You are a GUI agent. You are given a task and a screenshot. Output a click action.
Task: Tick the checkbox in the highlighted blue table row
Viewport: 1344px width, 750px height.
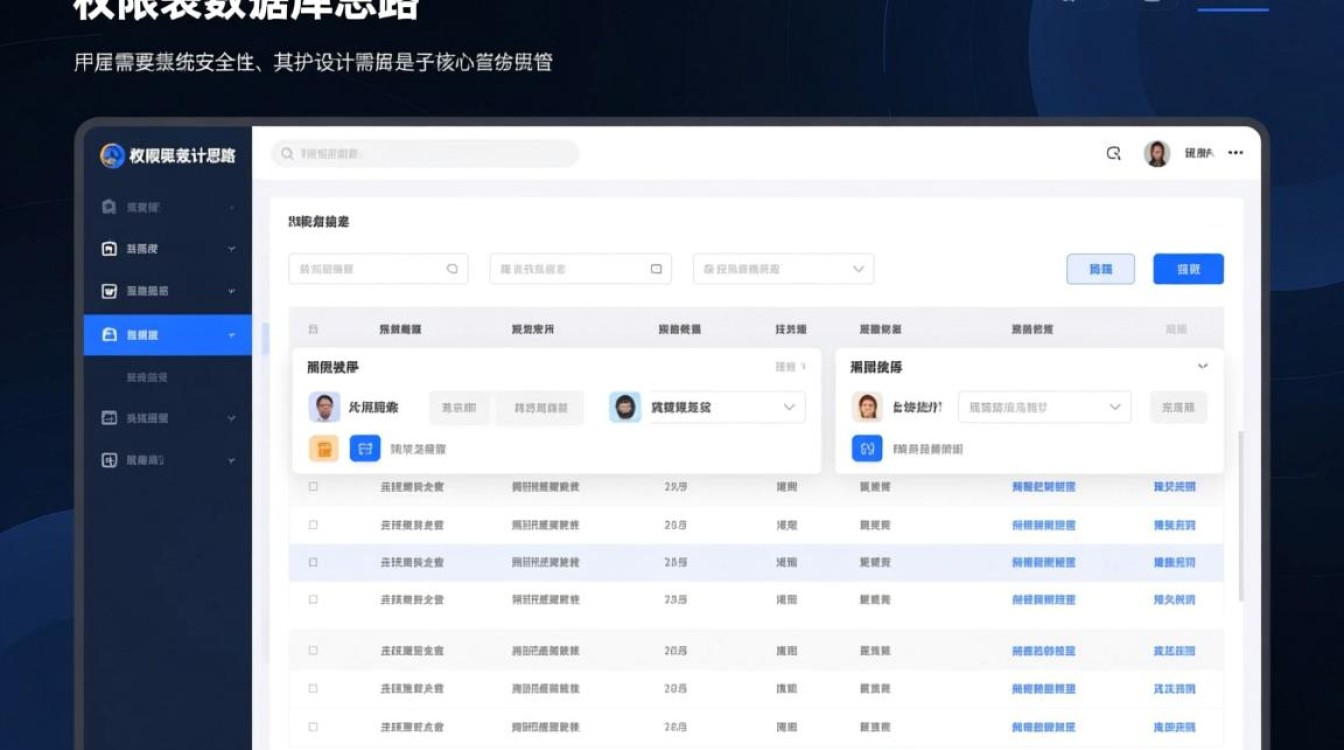(313, 563)
